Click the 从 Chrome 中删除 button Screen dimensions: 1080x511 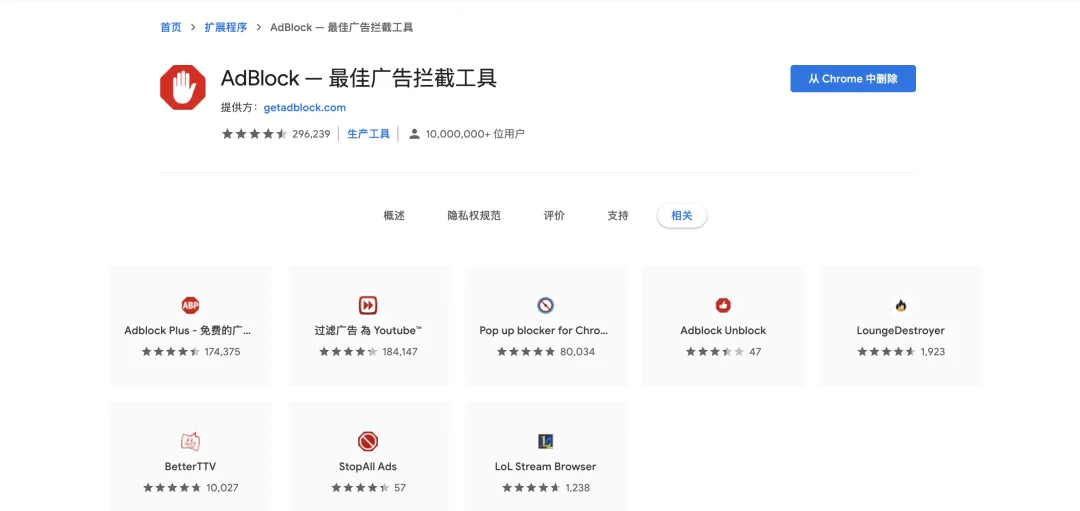(x=853, y=79)
